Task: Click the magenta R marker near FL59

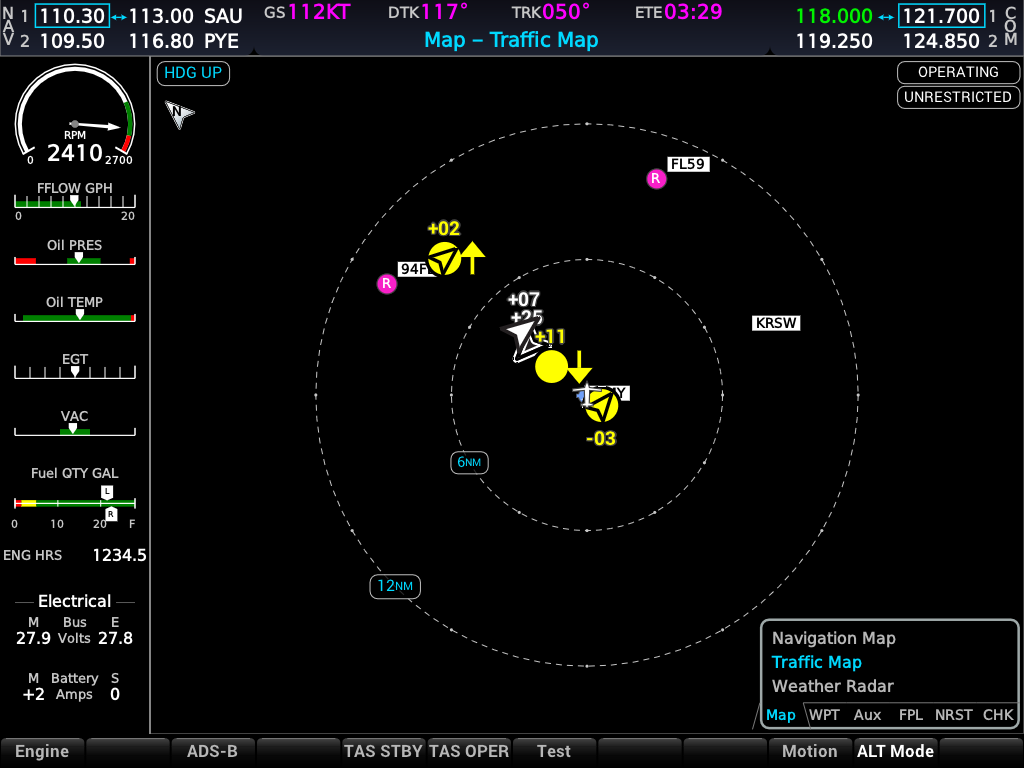Action: tap(656, 178)
